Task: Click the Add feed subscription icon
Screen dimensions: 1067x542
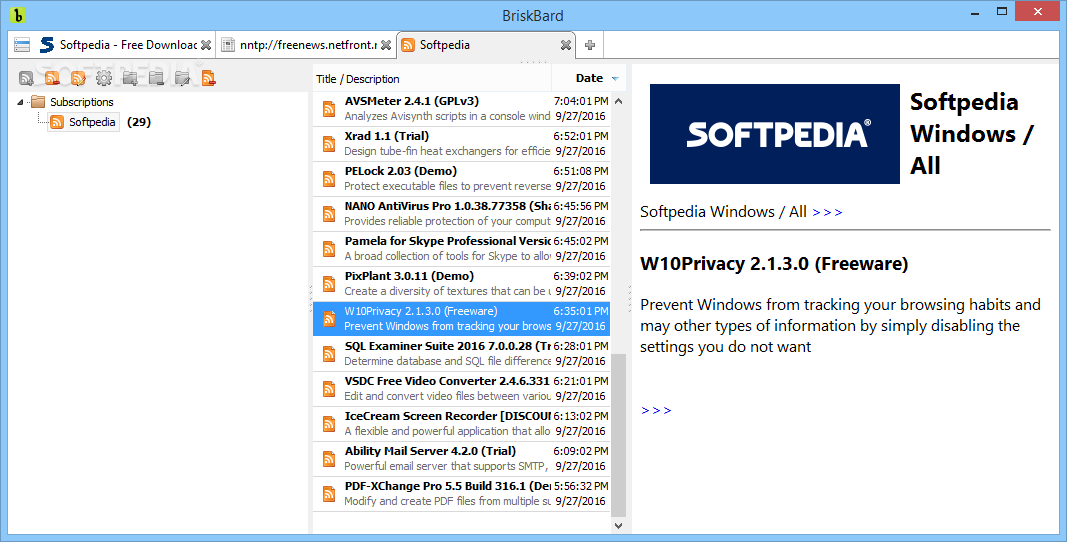Action: pyautogui.click(x=26, y=78)
